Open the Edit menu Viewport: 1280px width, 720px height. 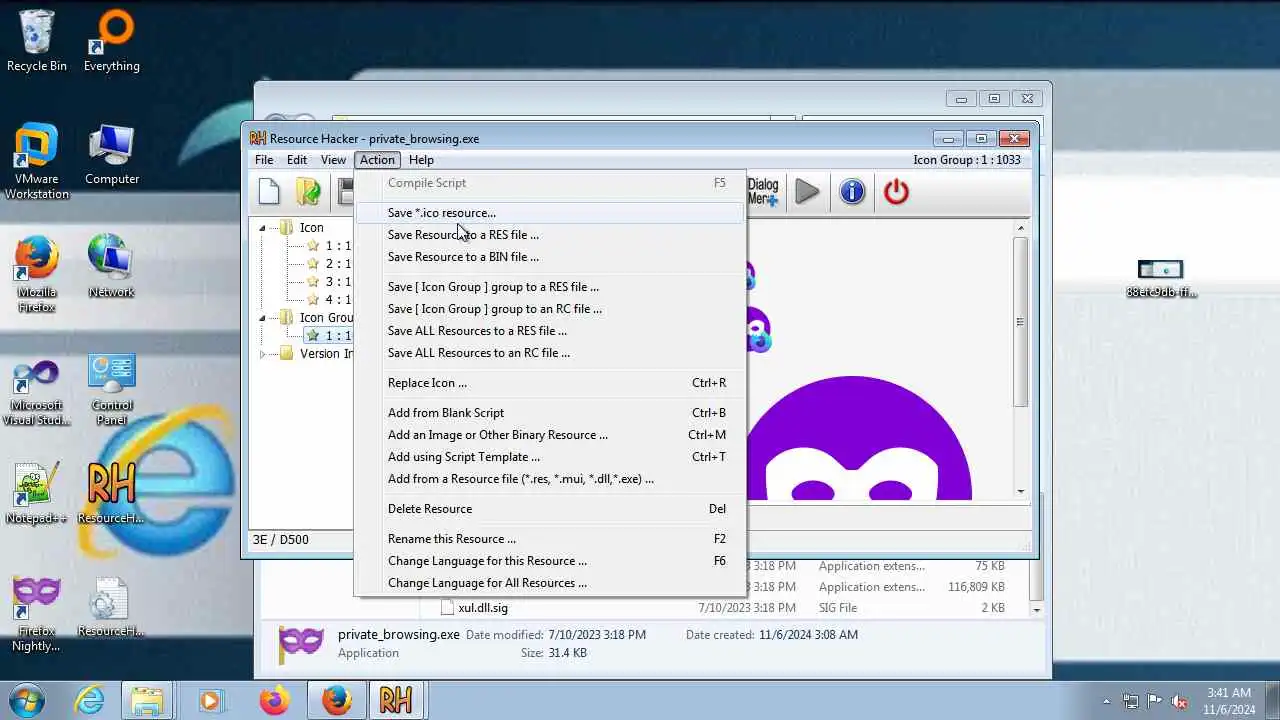(297, 160)
